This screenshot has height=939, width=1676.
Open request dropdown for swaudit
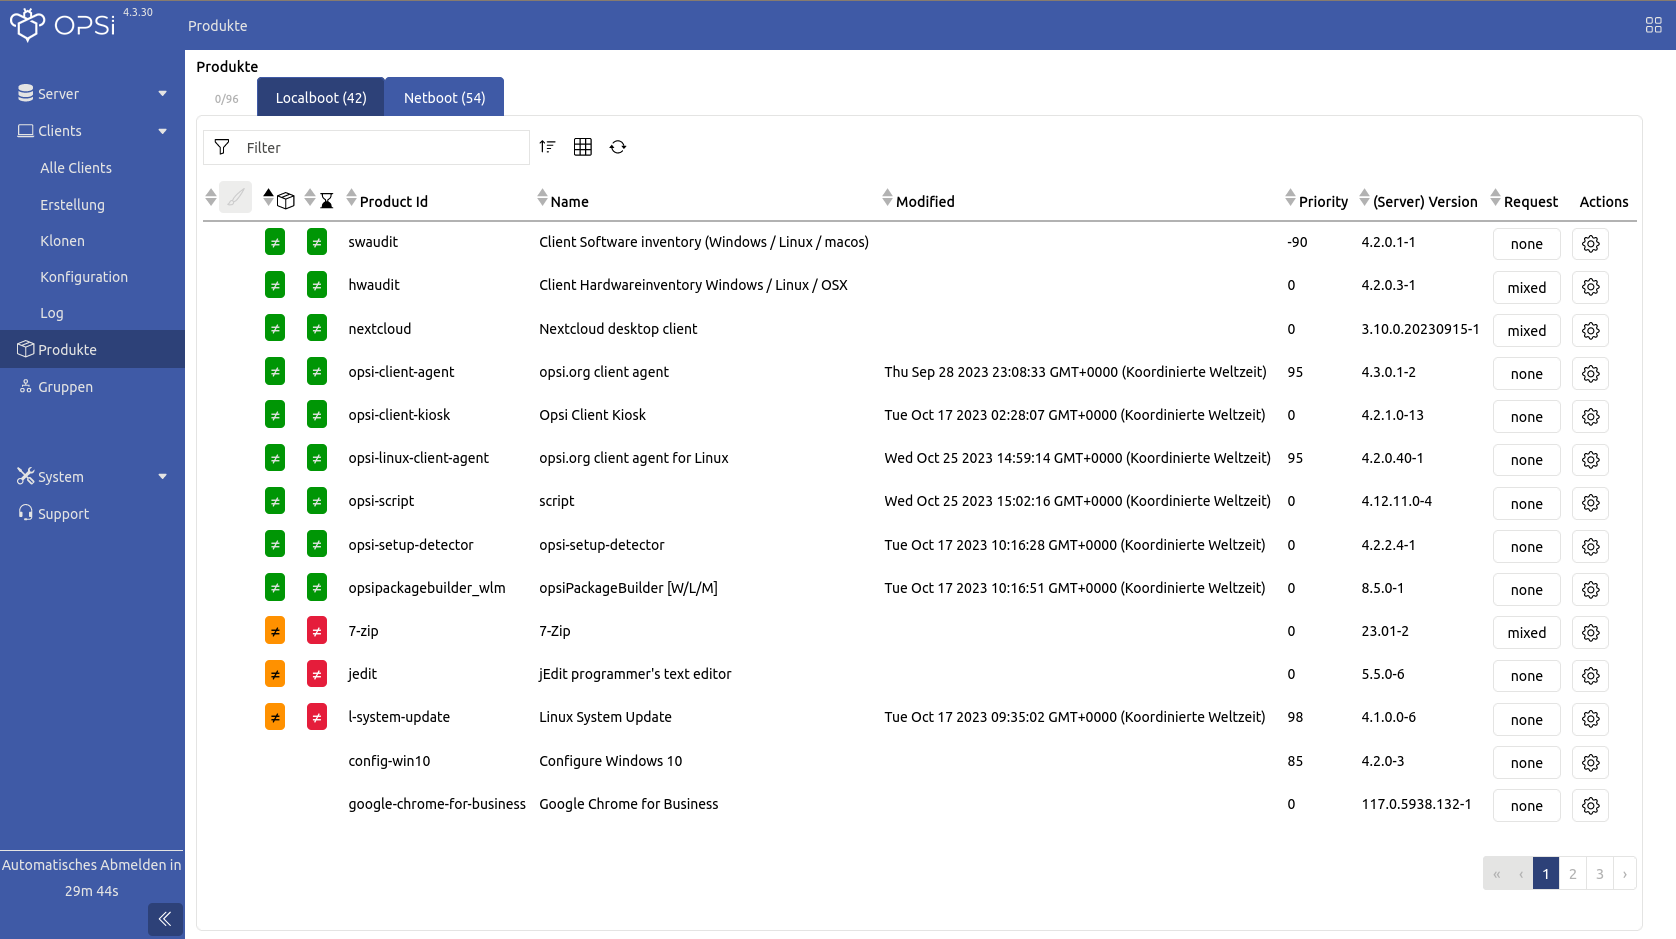pos(1526,244)
